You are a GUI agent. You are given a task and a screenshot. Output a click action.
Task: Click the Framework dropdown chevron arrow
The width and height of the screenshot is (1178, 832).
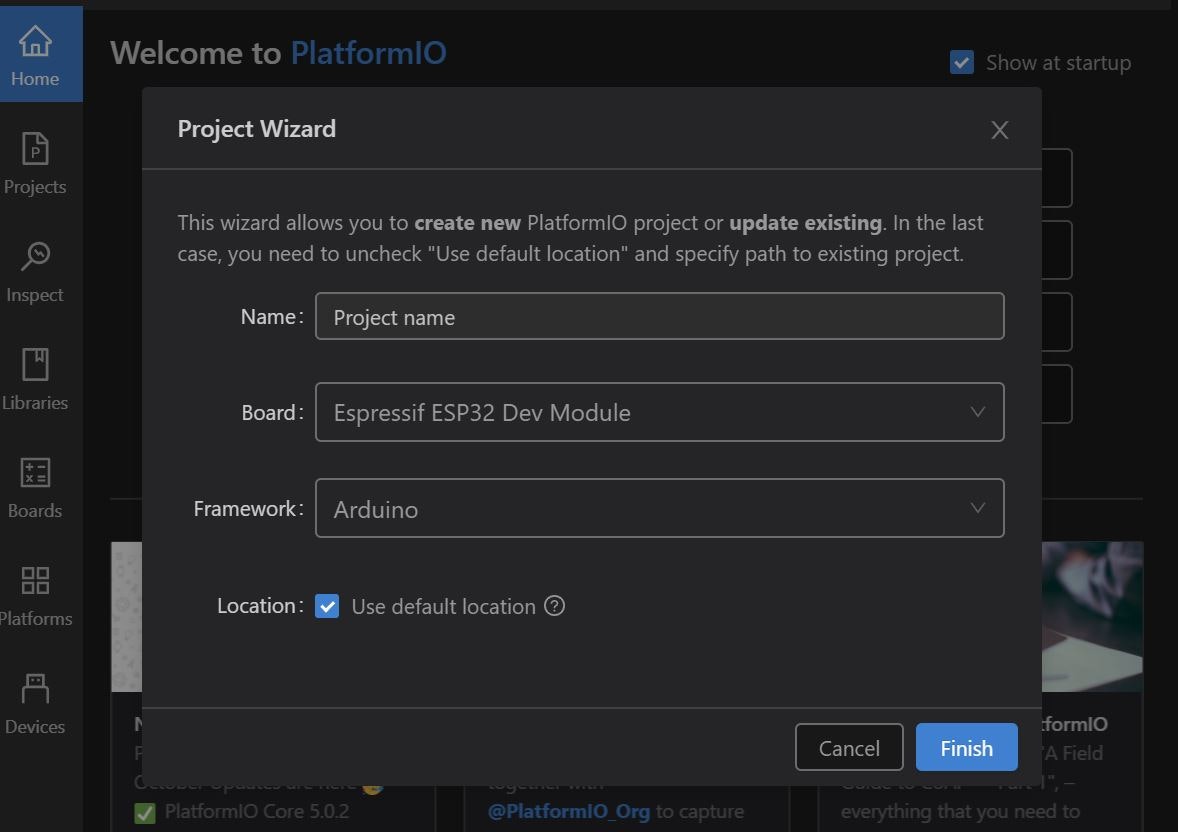pyautogui.click(x=978, y=509)
